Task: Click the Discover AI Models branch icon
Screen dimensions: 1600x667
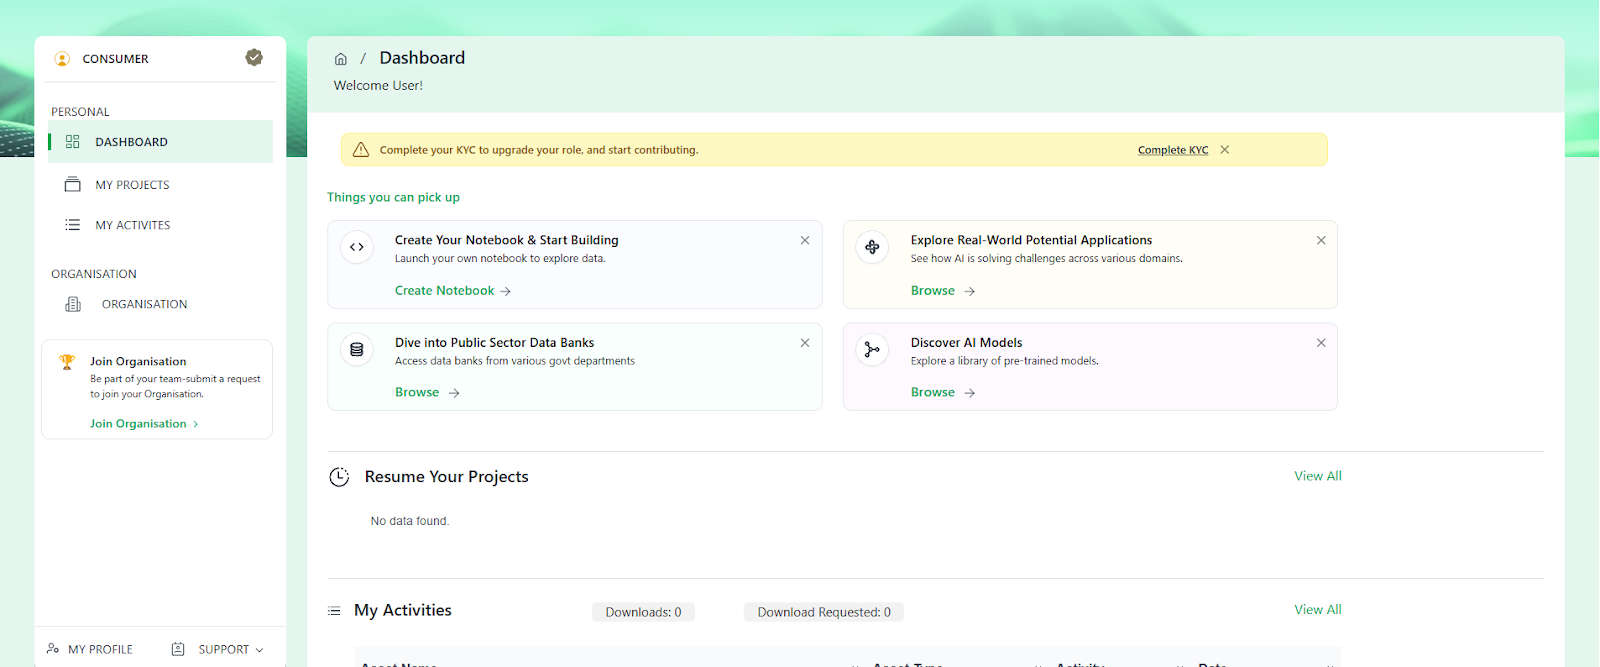Action: tap(872, 350)
